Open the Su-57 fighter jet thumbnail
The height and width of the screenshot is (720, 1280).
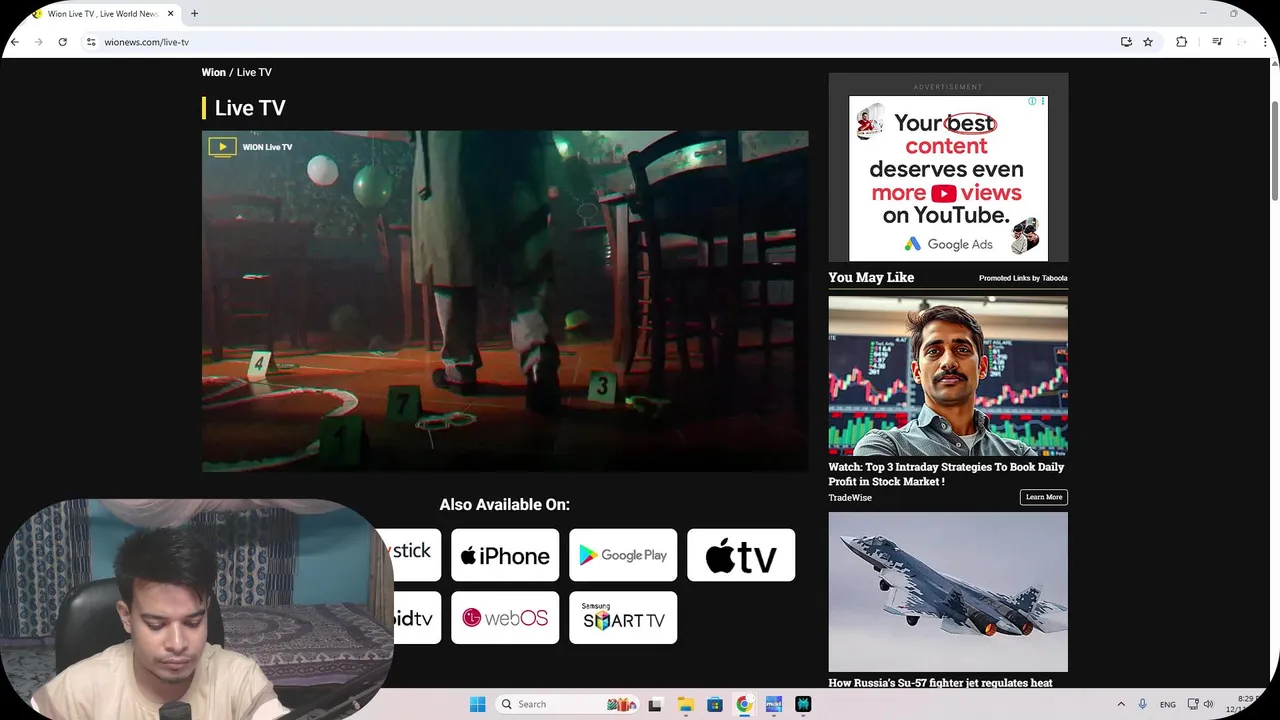[x=948, y=592]
